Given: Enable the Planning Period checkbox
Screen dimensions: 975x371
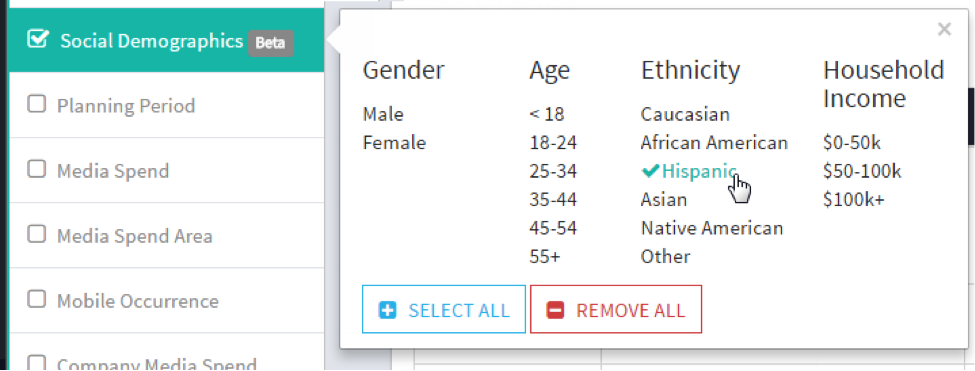Looking at the screenshot, I should 37,104.
